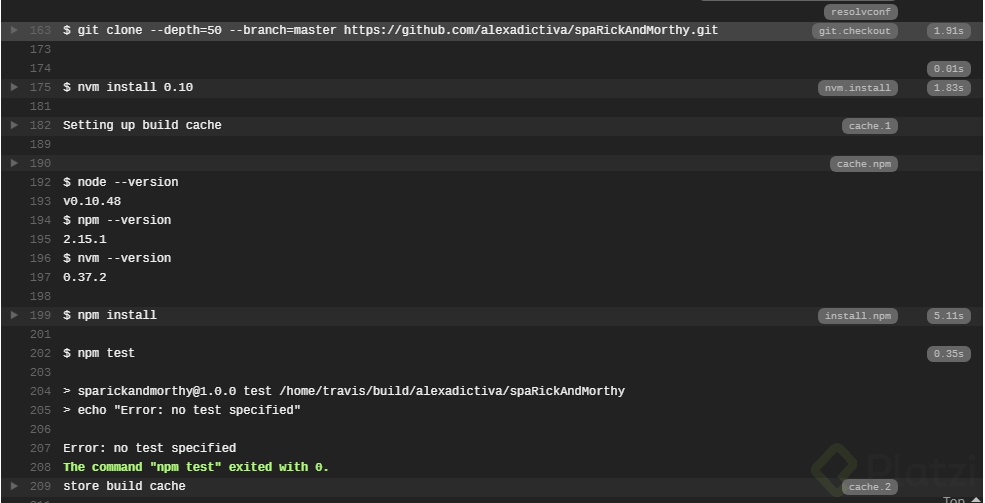Select line number 208 in the log

click(x=40, y=467)
